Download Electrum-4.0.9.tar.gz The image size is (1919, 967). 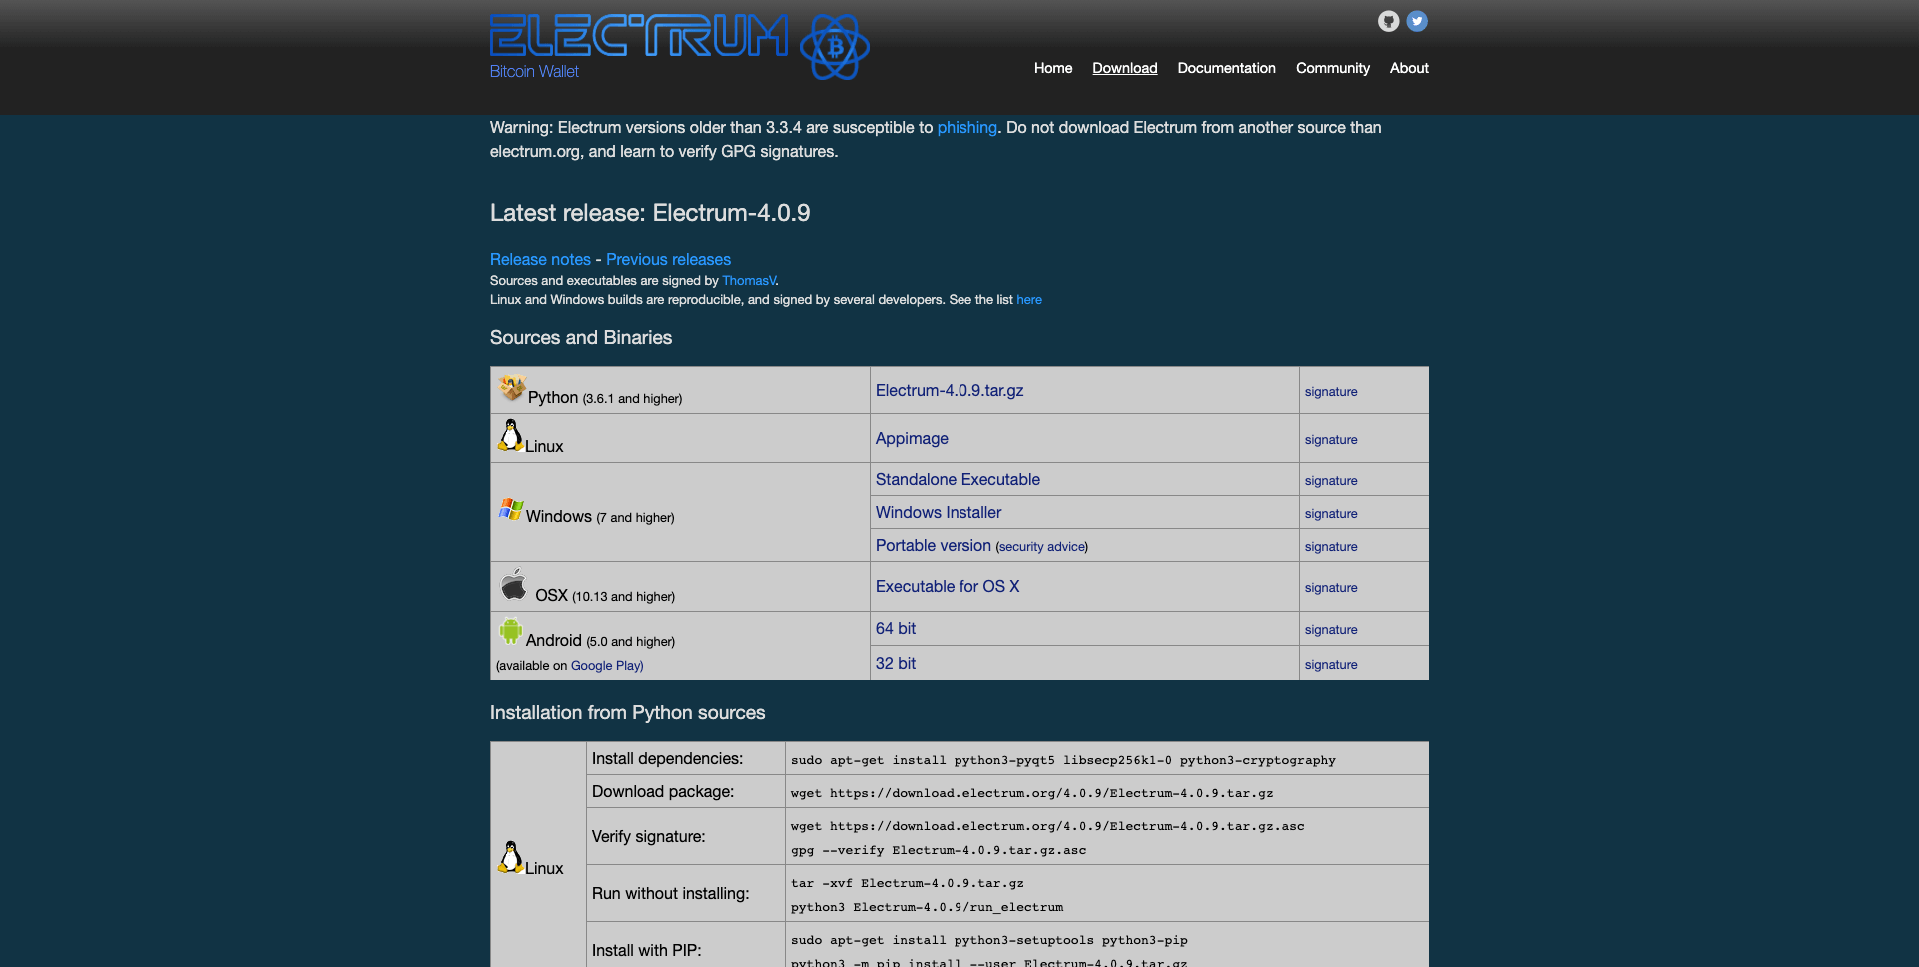pos(950,391)
